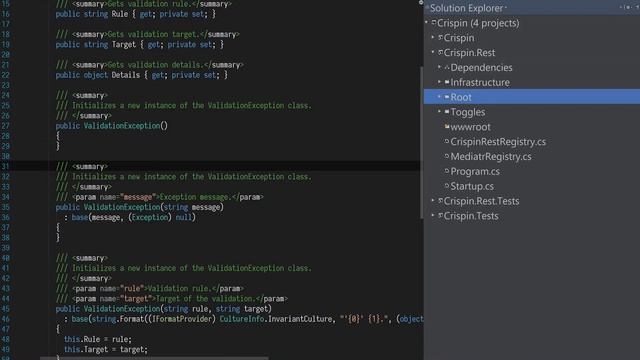Click line number 31 in gutter
640x360 pixels.
[x=5, y=167]
